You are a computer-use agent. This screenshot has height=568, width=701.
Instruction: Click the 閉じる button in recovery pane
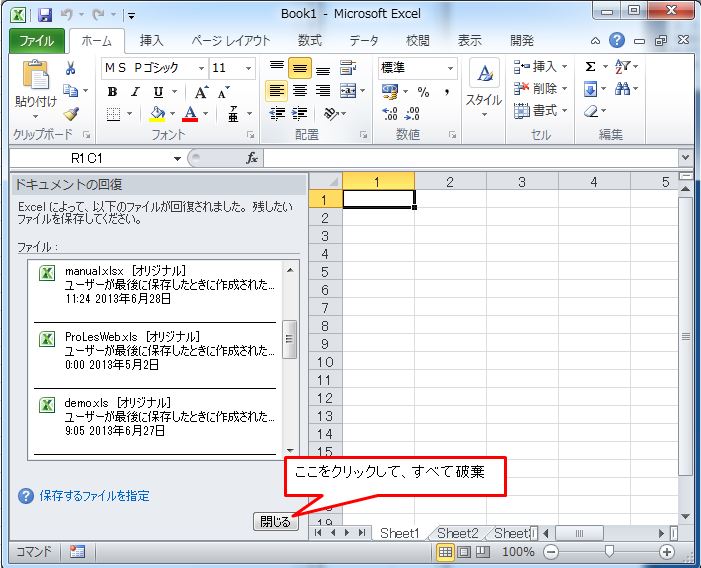275,522
